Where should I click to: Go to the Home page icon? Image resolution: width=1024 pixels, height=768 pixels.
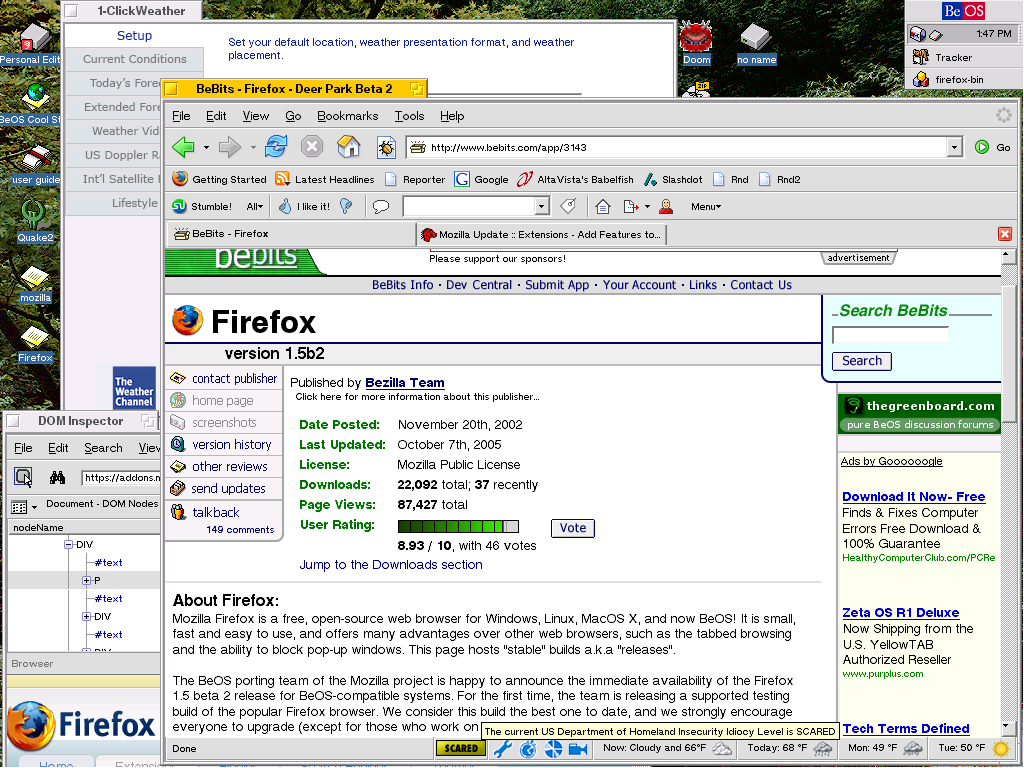coord(348,147)
